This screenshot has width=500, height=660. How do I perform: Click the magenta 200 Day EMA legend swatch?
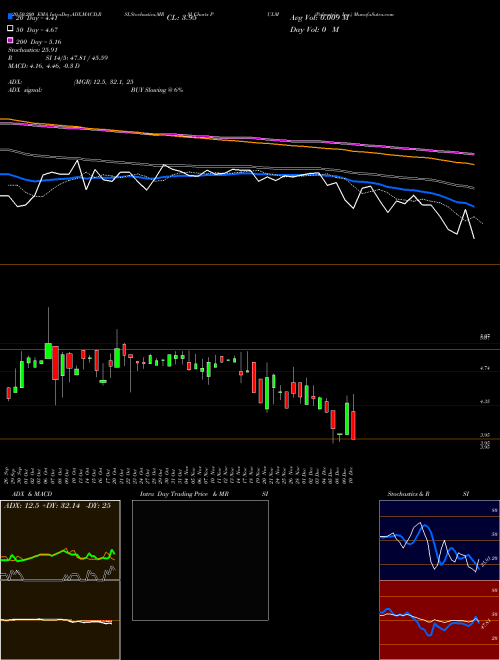(11, 41)
